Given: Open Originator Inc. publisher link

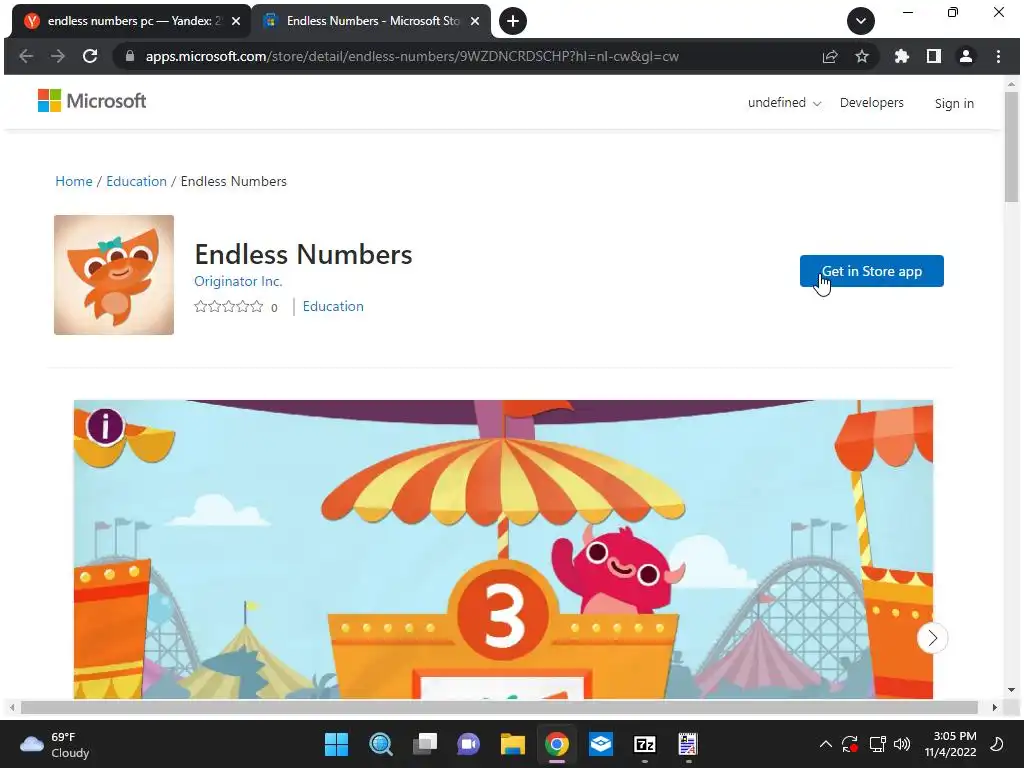Looking at the screenshot, I should point(238,281).
